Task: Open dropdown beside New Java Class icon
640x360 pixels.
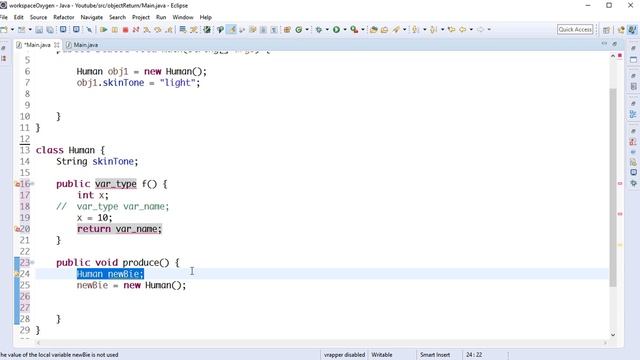Action: tap(307, 29)
